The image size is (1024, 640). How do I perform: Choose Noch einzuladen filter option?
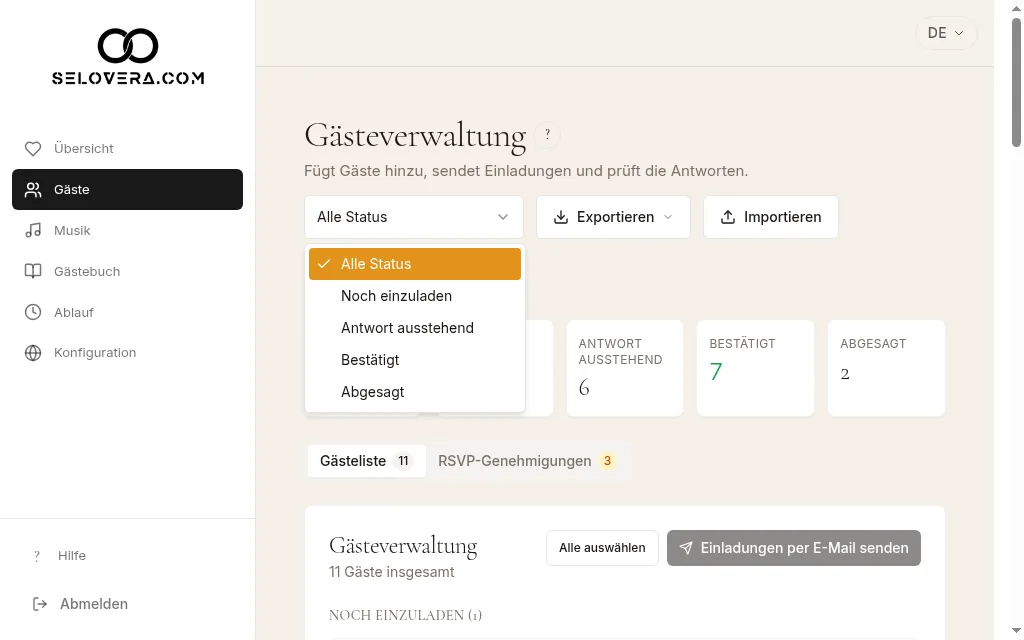pos(415,296)
